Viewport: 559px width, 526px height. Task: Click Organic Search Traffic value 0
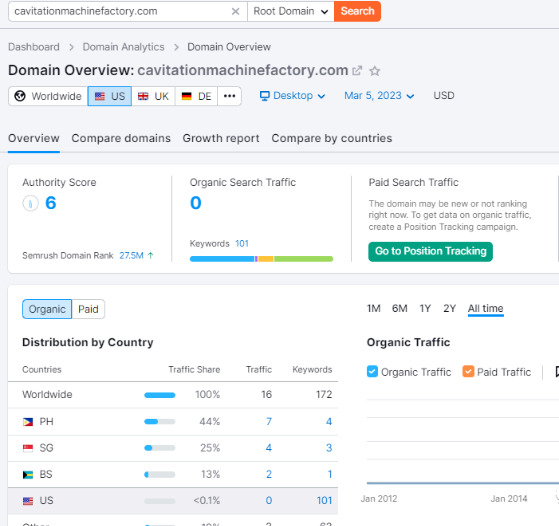coord(196,203)
